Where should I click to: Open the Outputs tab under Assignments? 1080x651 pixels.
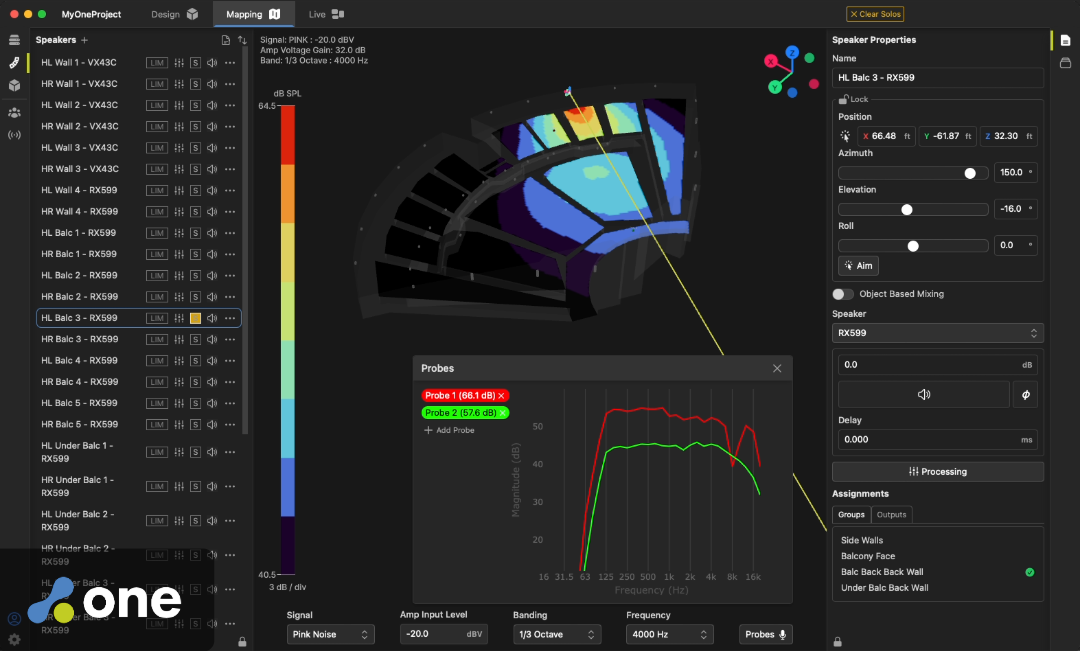tap(891, 514)
